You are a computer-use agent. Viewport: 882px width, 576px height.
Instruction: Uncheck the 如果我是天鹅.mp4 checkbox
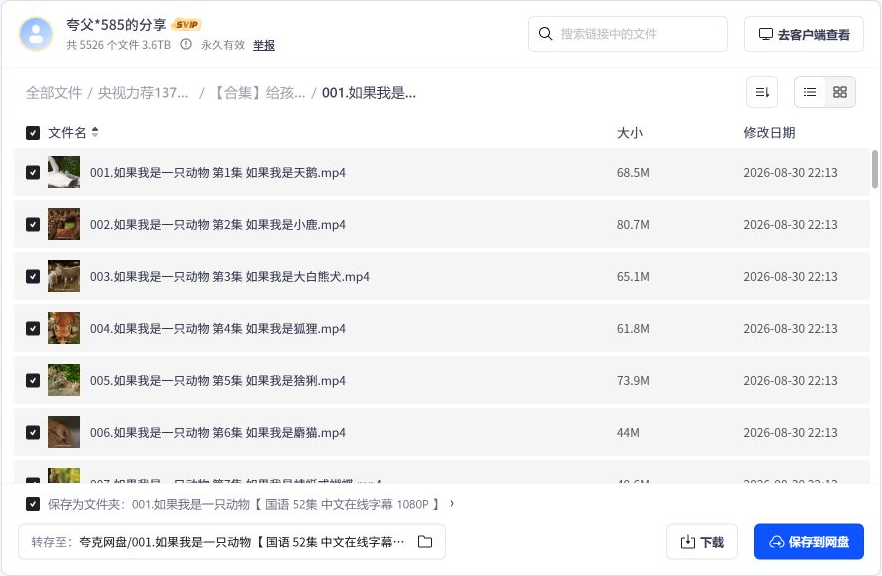pyautogui.click(x=33, y=172)
